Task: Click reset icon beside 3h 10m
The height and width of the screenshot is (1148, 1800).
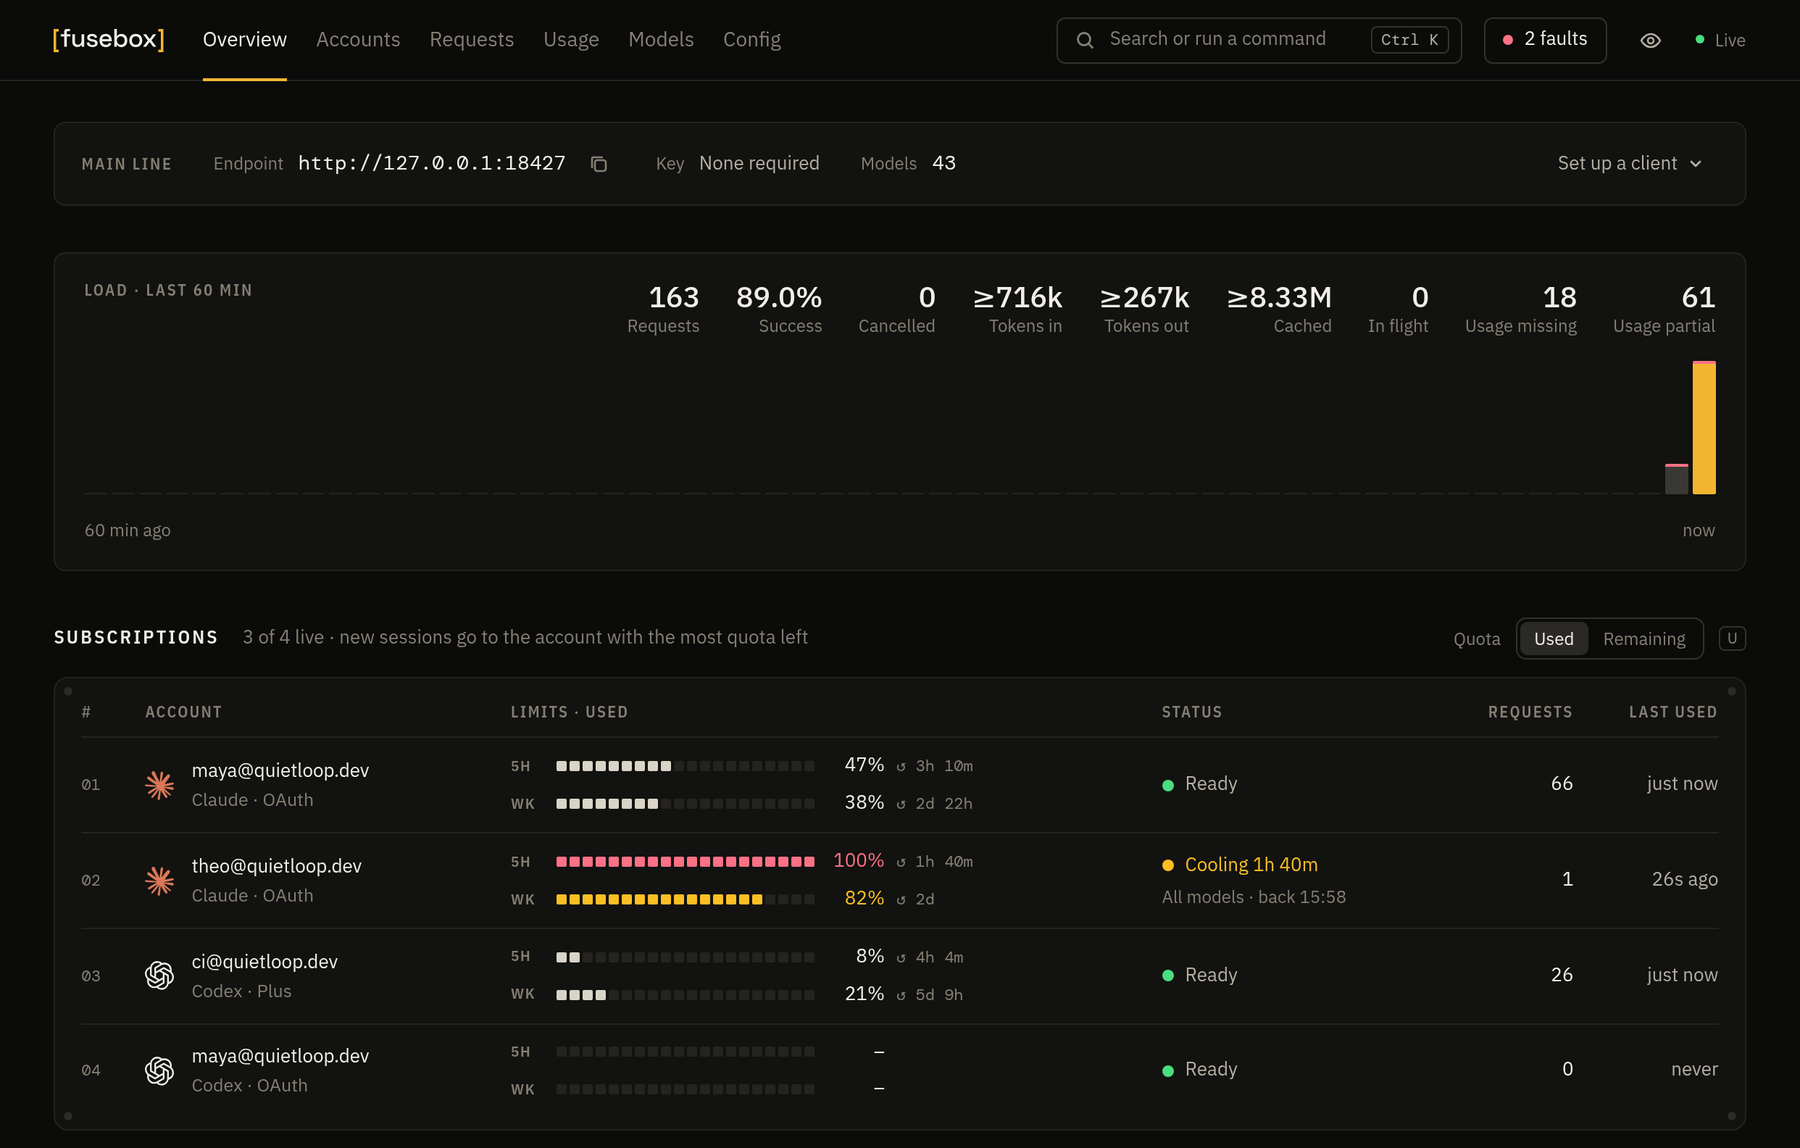Action: (901, 767)
